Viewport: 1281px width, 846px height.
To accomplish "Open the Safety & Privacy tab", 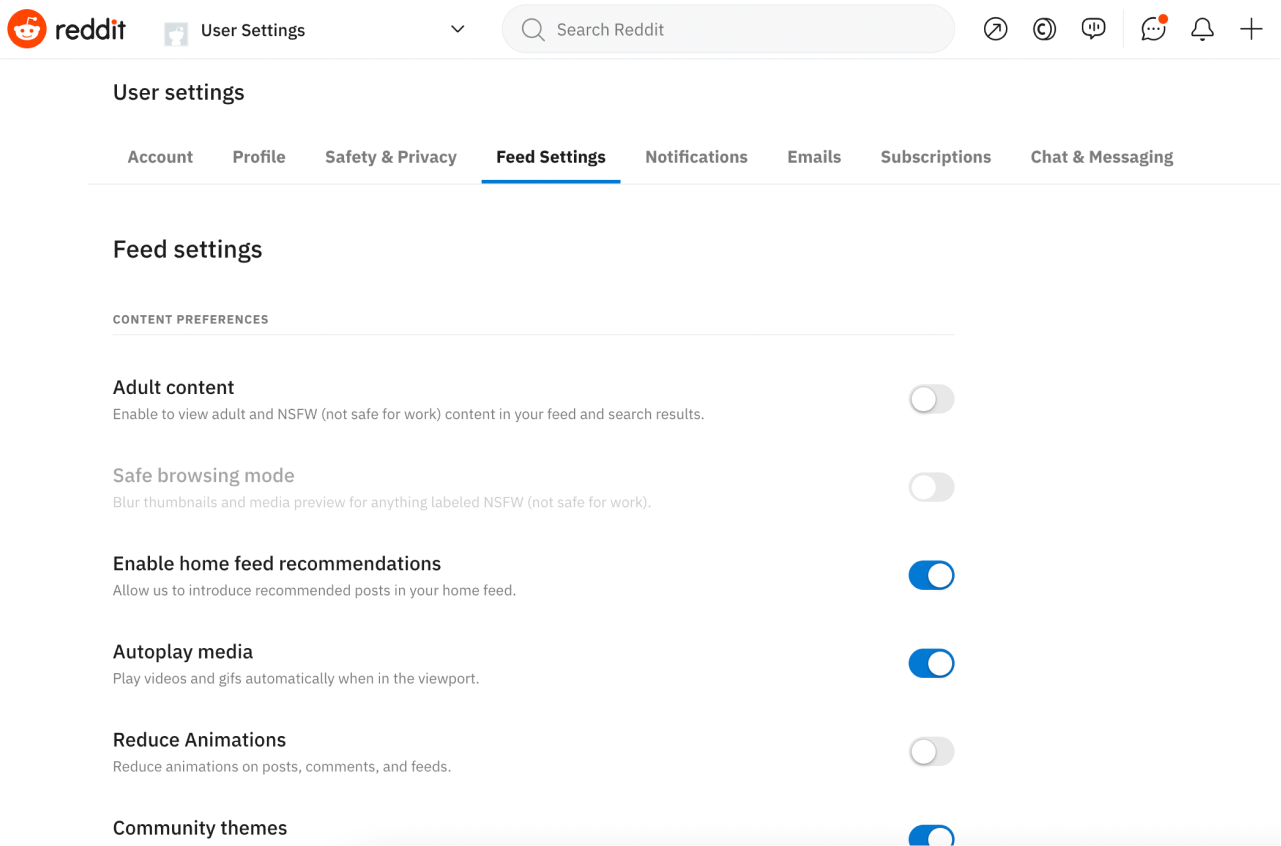I will pos(390,157).
